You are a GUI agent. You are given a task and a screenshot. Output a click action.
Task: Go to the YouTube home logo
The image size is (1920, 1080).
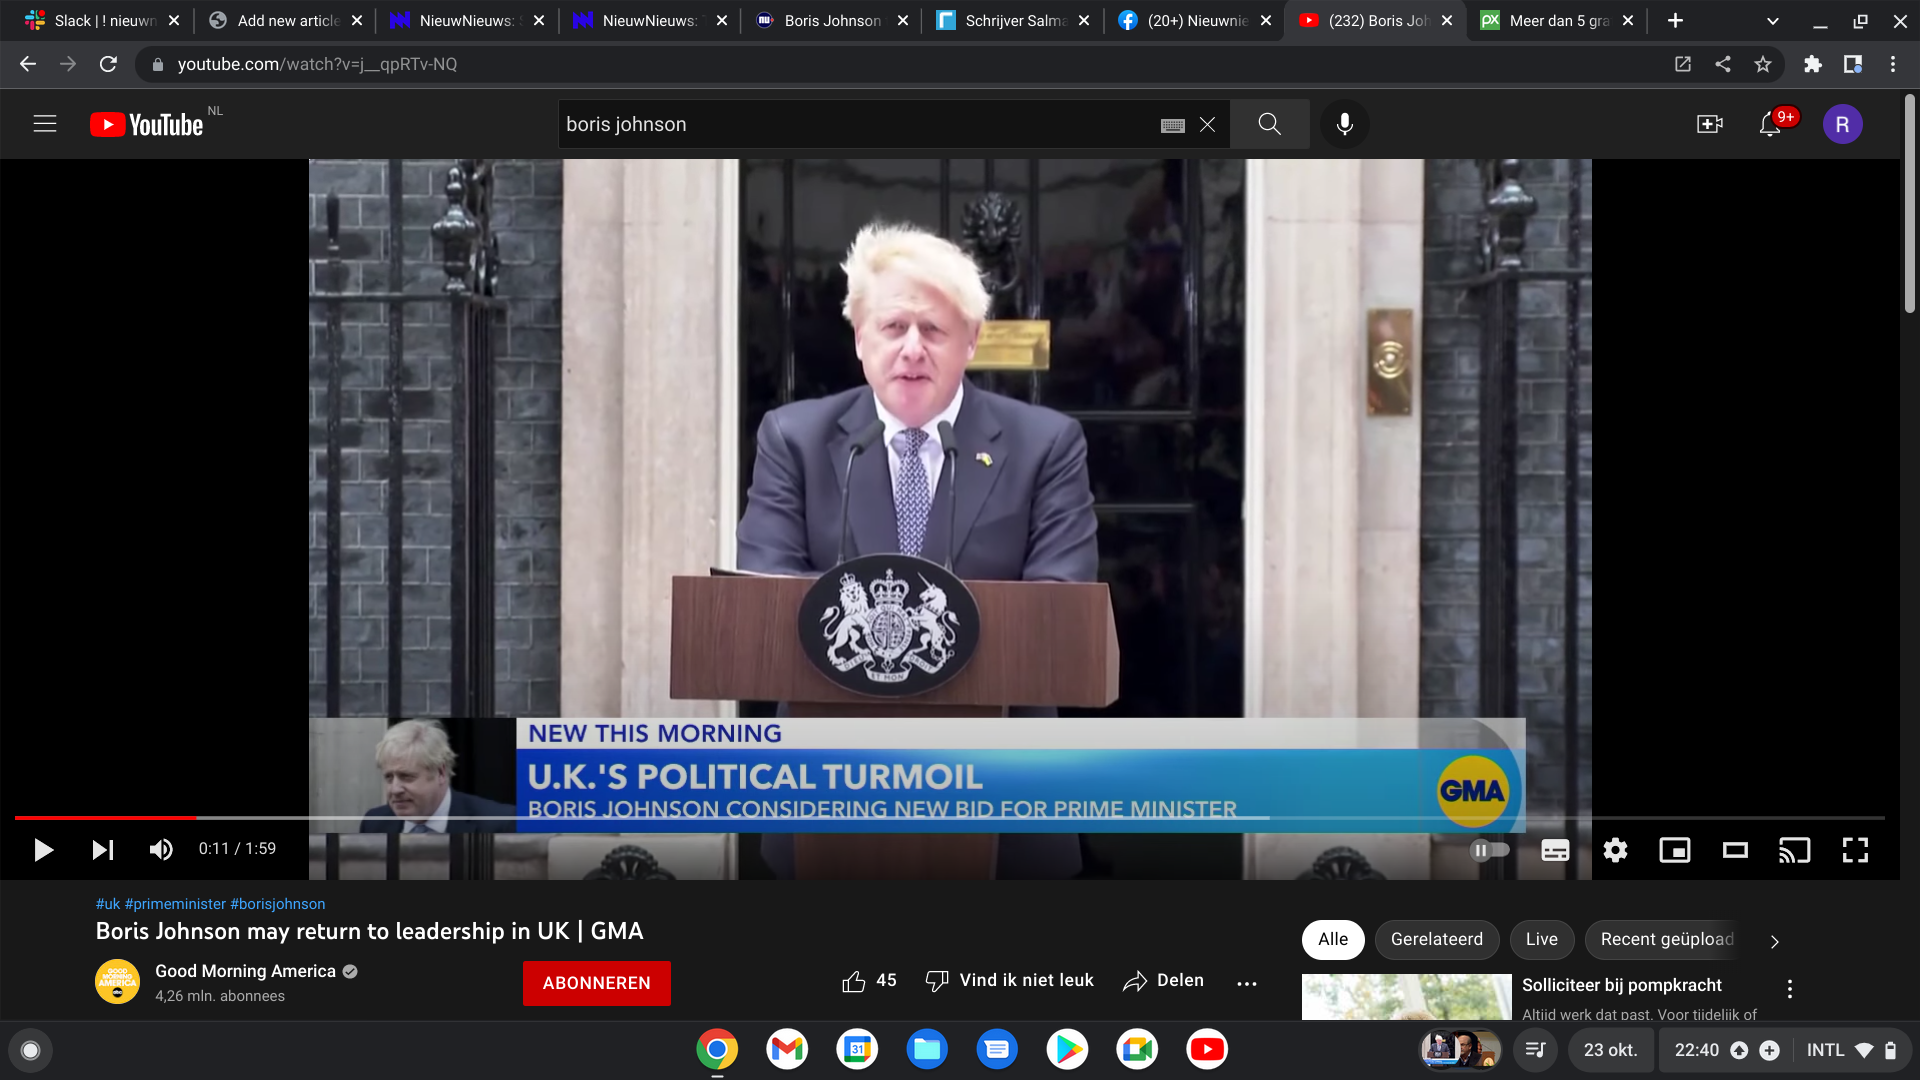pyautogui.click(x=147, y=124)
